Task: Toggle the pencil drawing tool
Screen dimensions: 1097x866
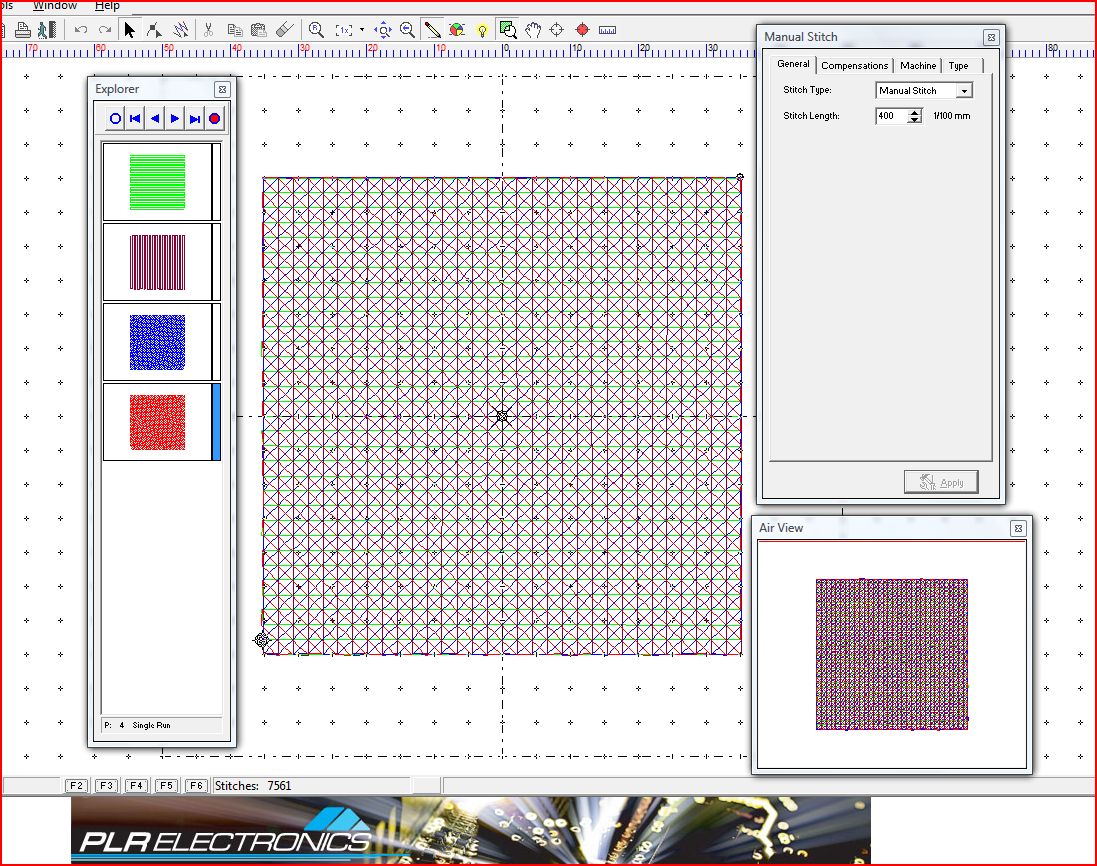Action: point(432,30)
